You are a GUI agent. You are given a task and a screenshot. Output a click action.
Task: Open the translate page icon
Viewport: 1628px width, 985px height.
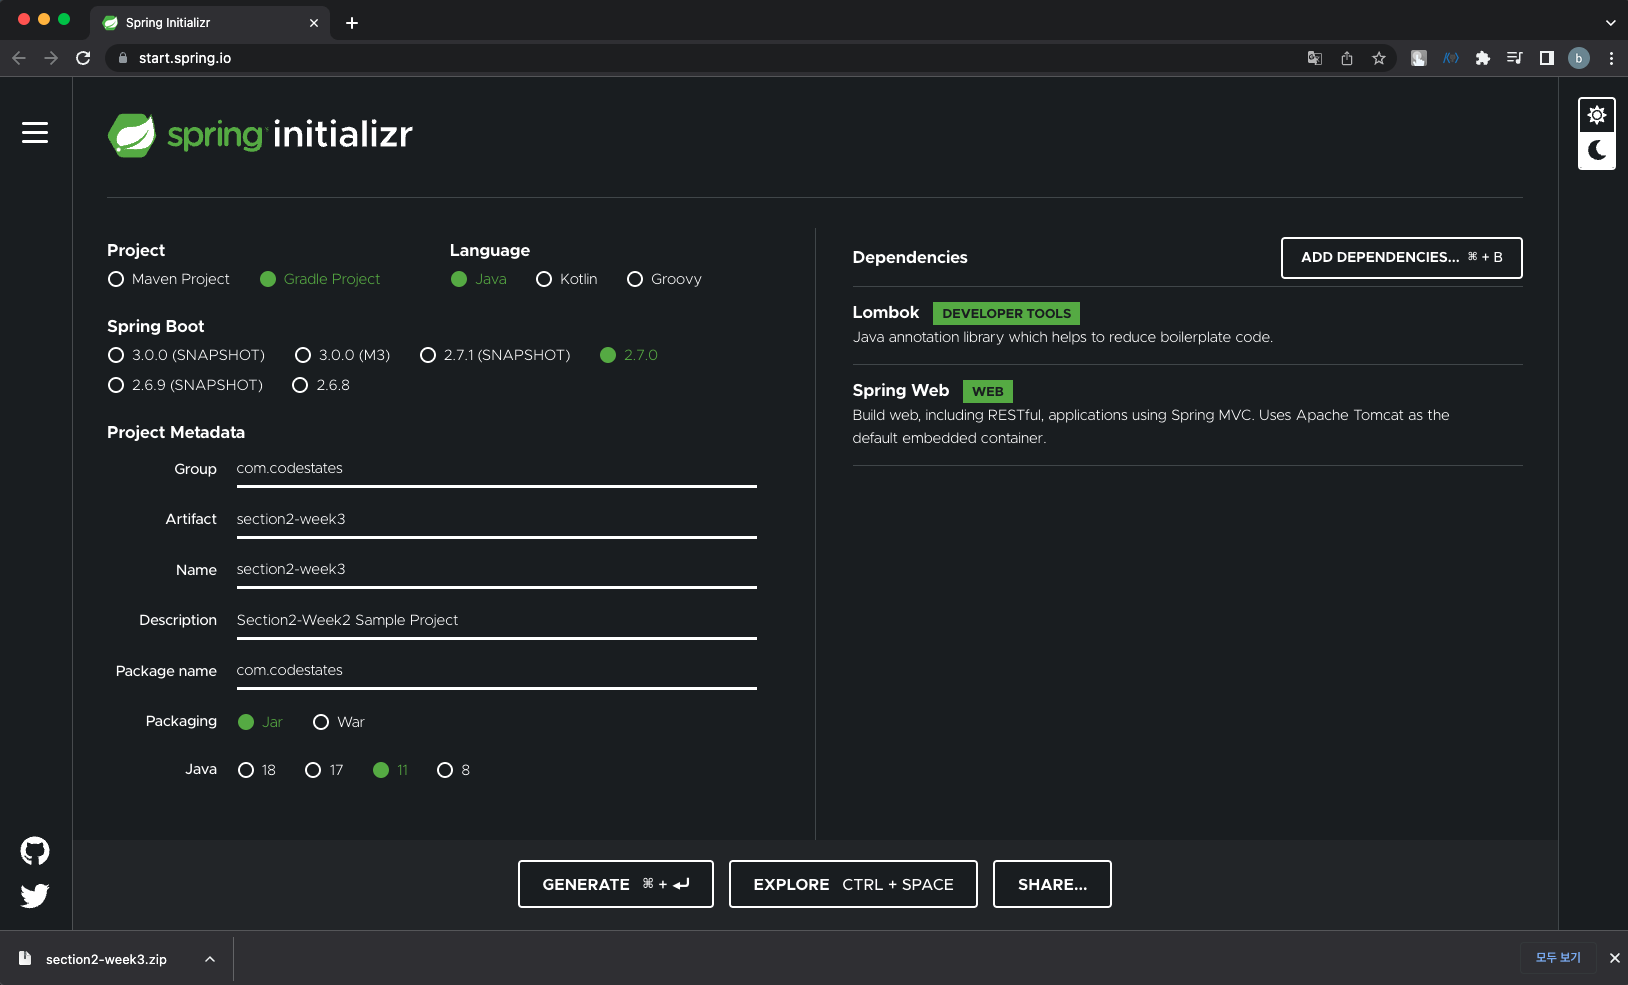[x=1315, y=58]
